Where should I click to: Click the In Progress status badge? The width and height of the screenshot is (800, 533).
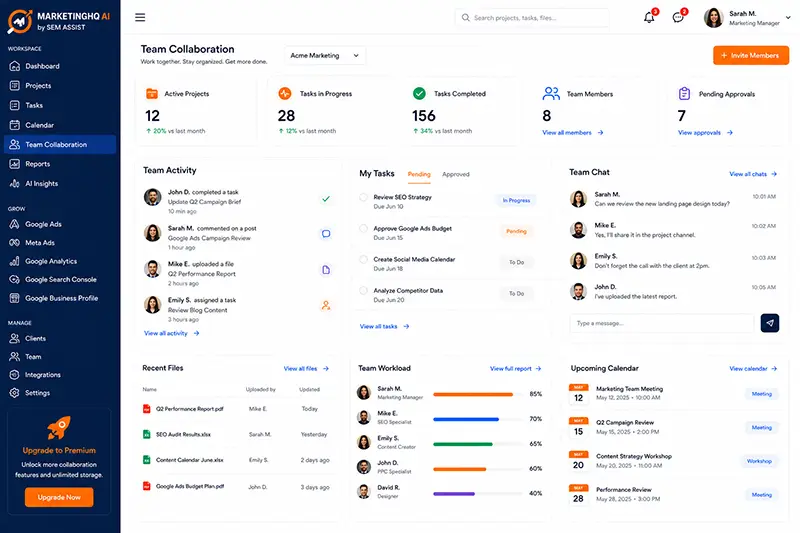(516, 200)
